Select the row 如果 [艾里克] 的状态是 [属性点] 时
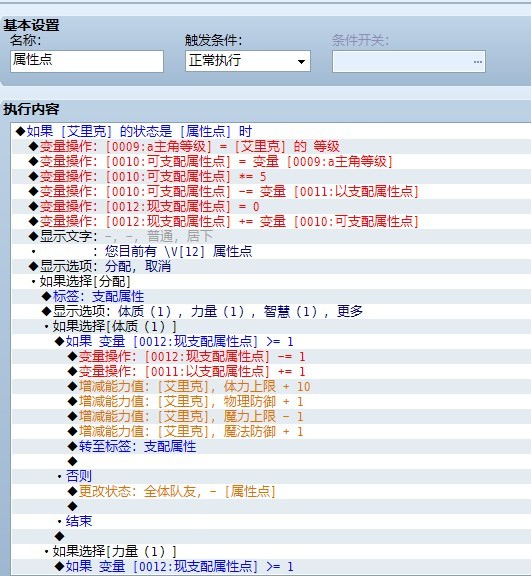531x576 pixels. [x=271, y=131]
